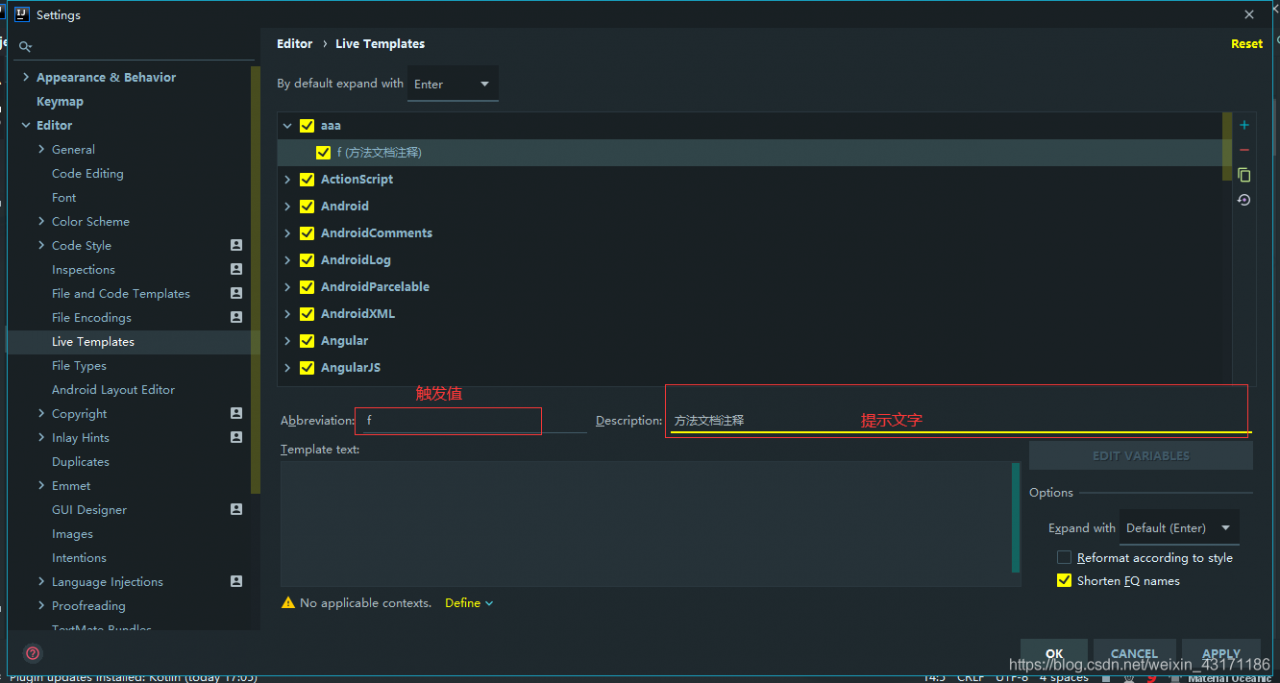The width and height of the screenshot is (1280, 683).
Task: Expand the Emmet settings node
Action: [41, 485]
